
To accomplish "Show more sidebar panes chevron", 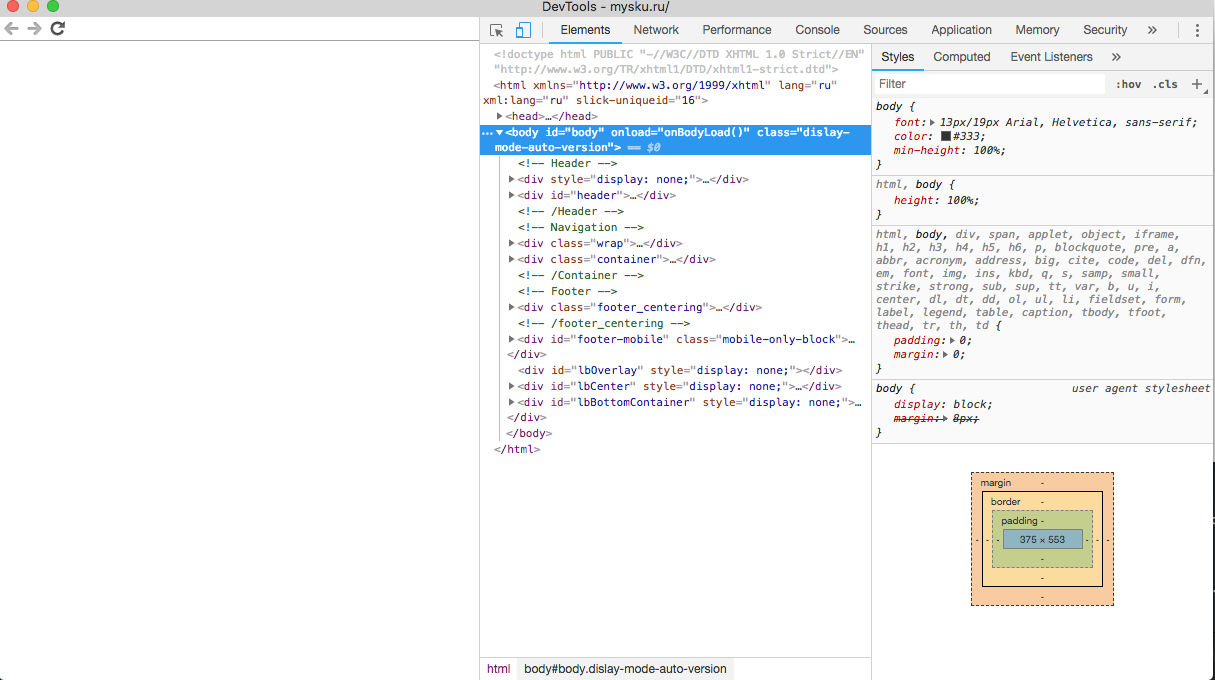I will 1116,57.
